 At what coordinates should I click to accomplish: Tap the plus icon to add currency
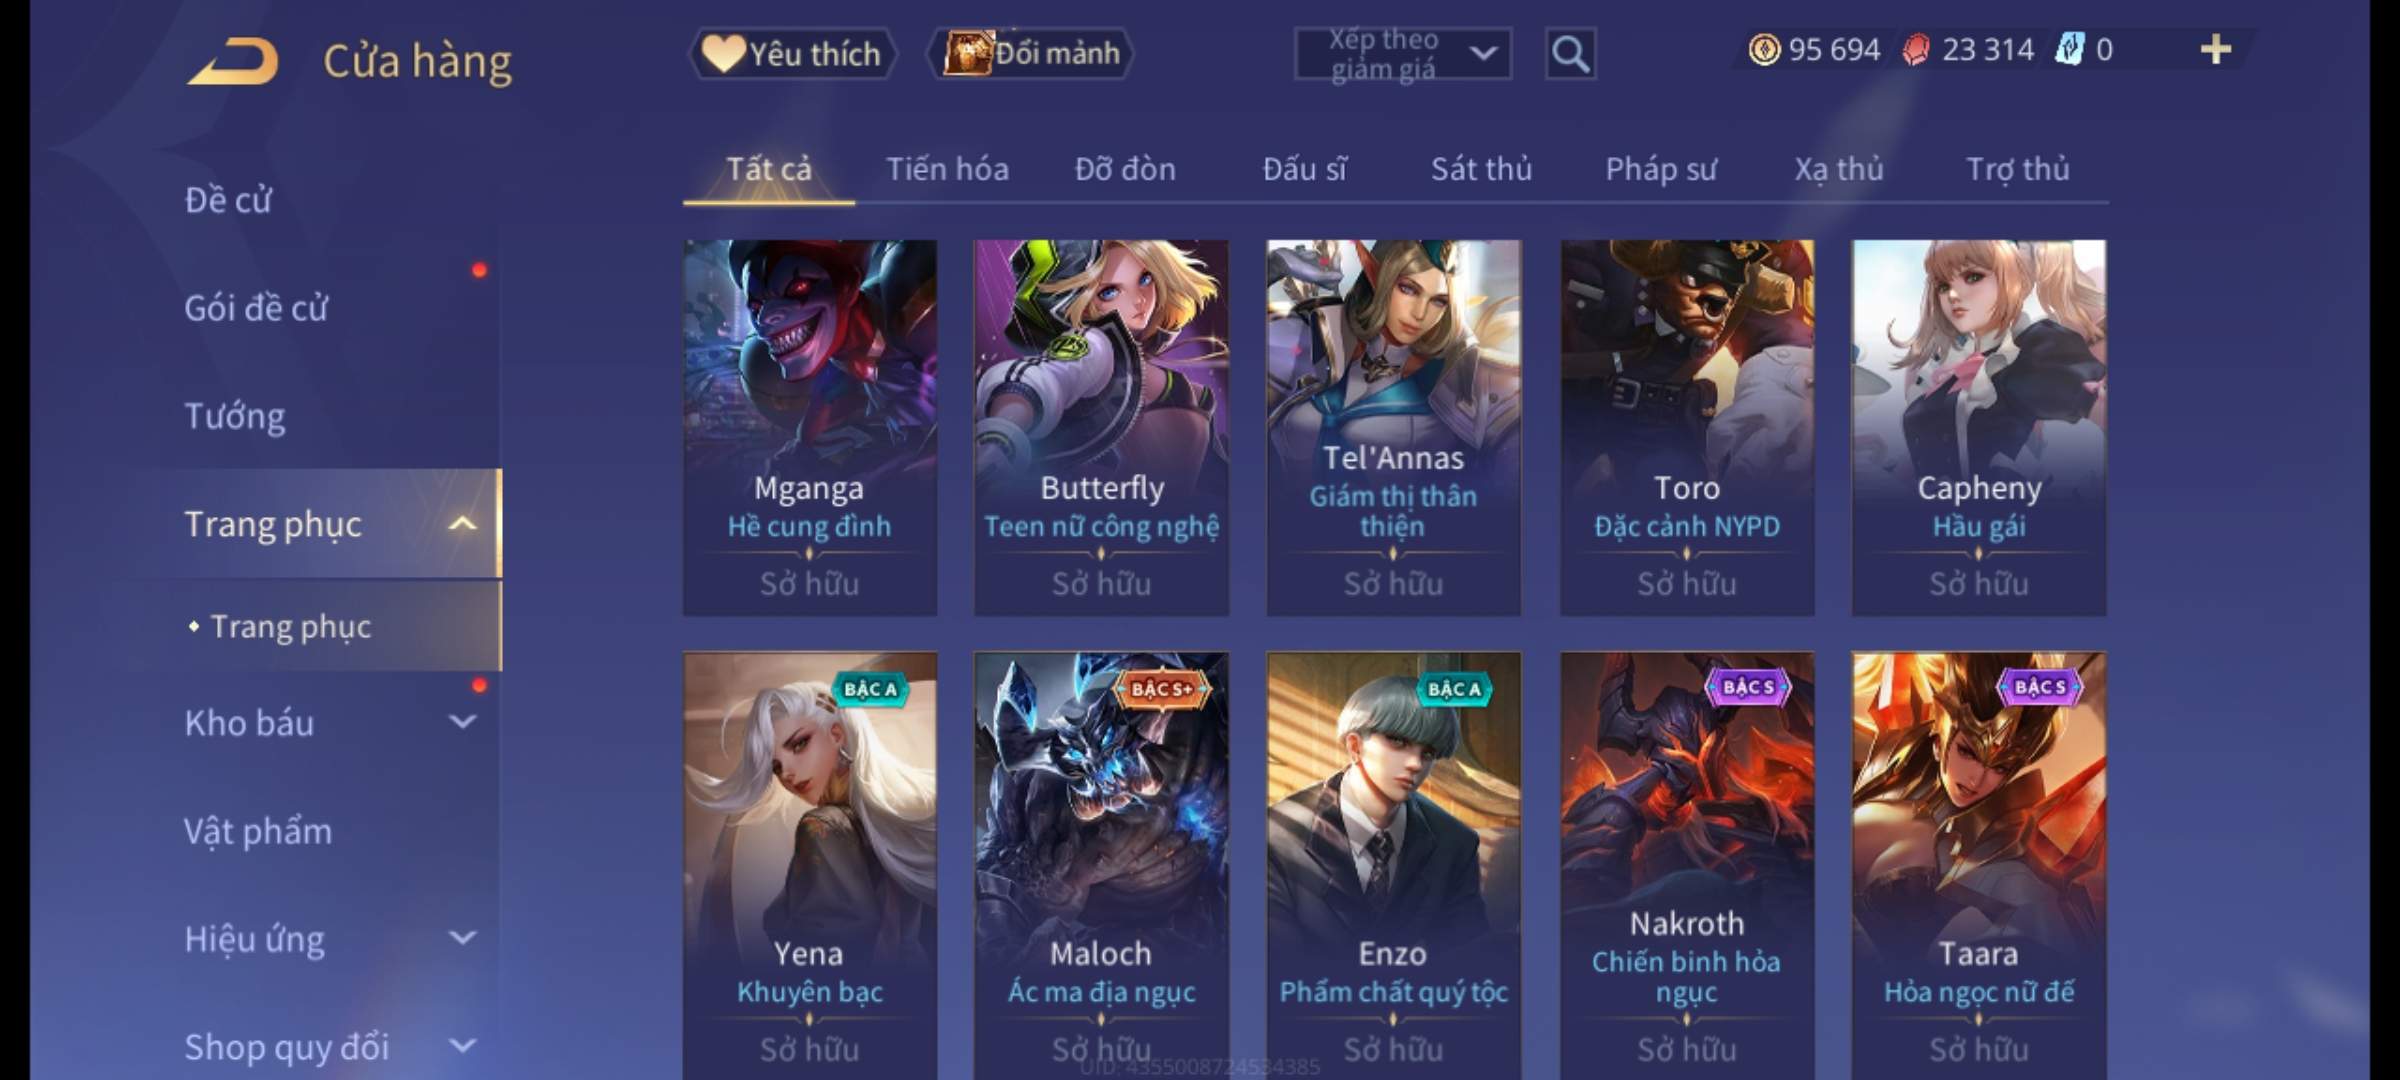pyautogui.click(x=2215, y=50)
